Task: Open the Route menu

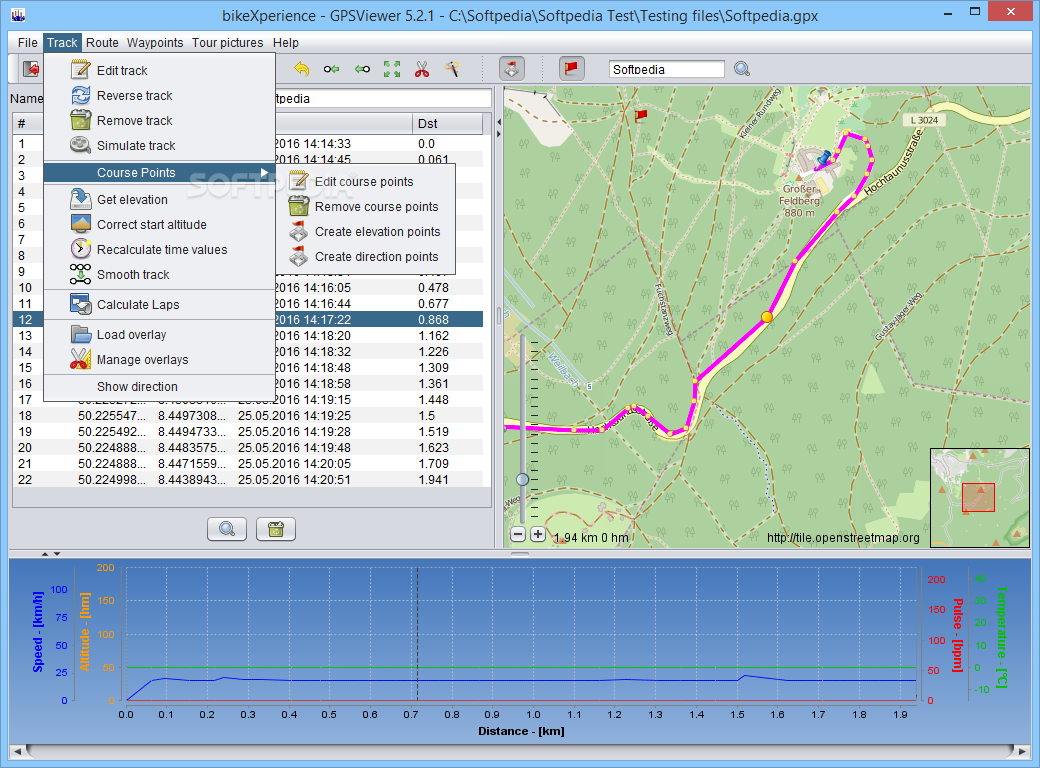Action: tap(102, 42)
